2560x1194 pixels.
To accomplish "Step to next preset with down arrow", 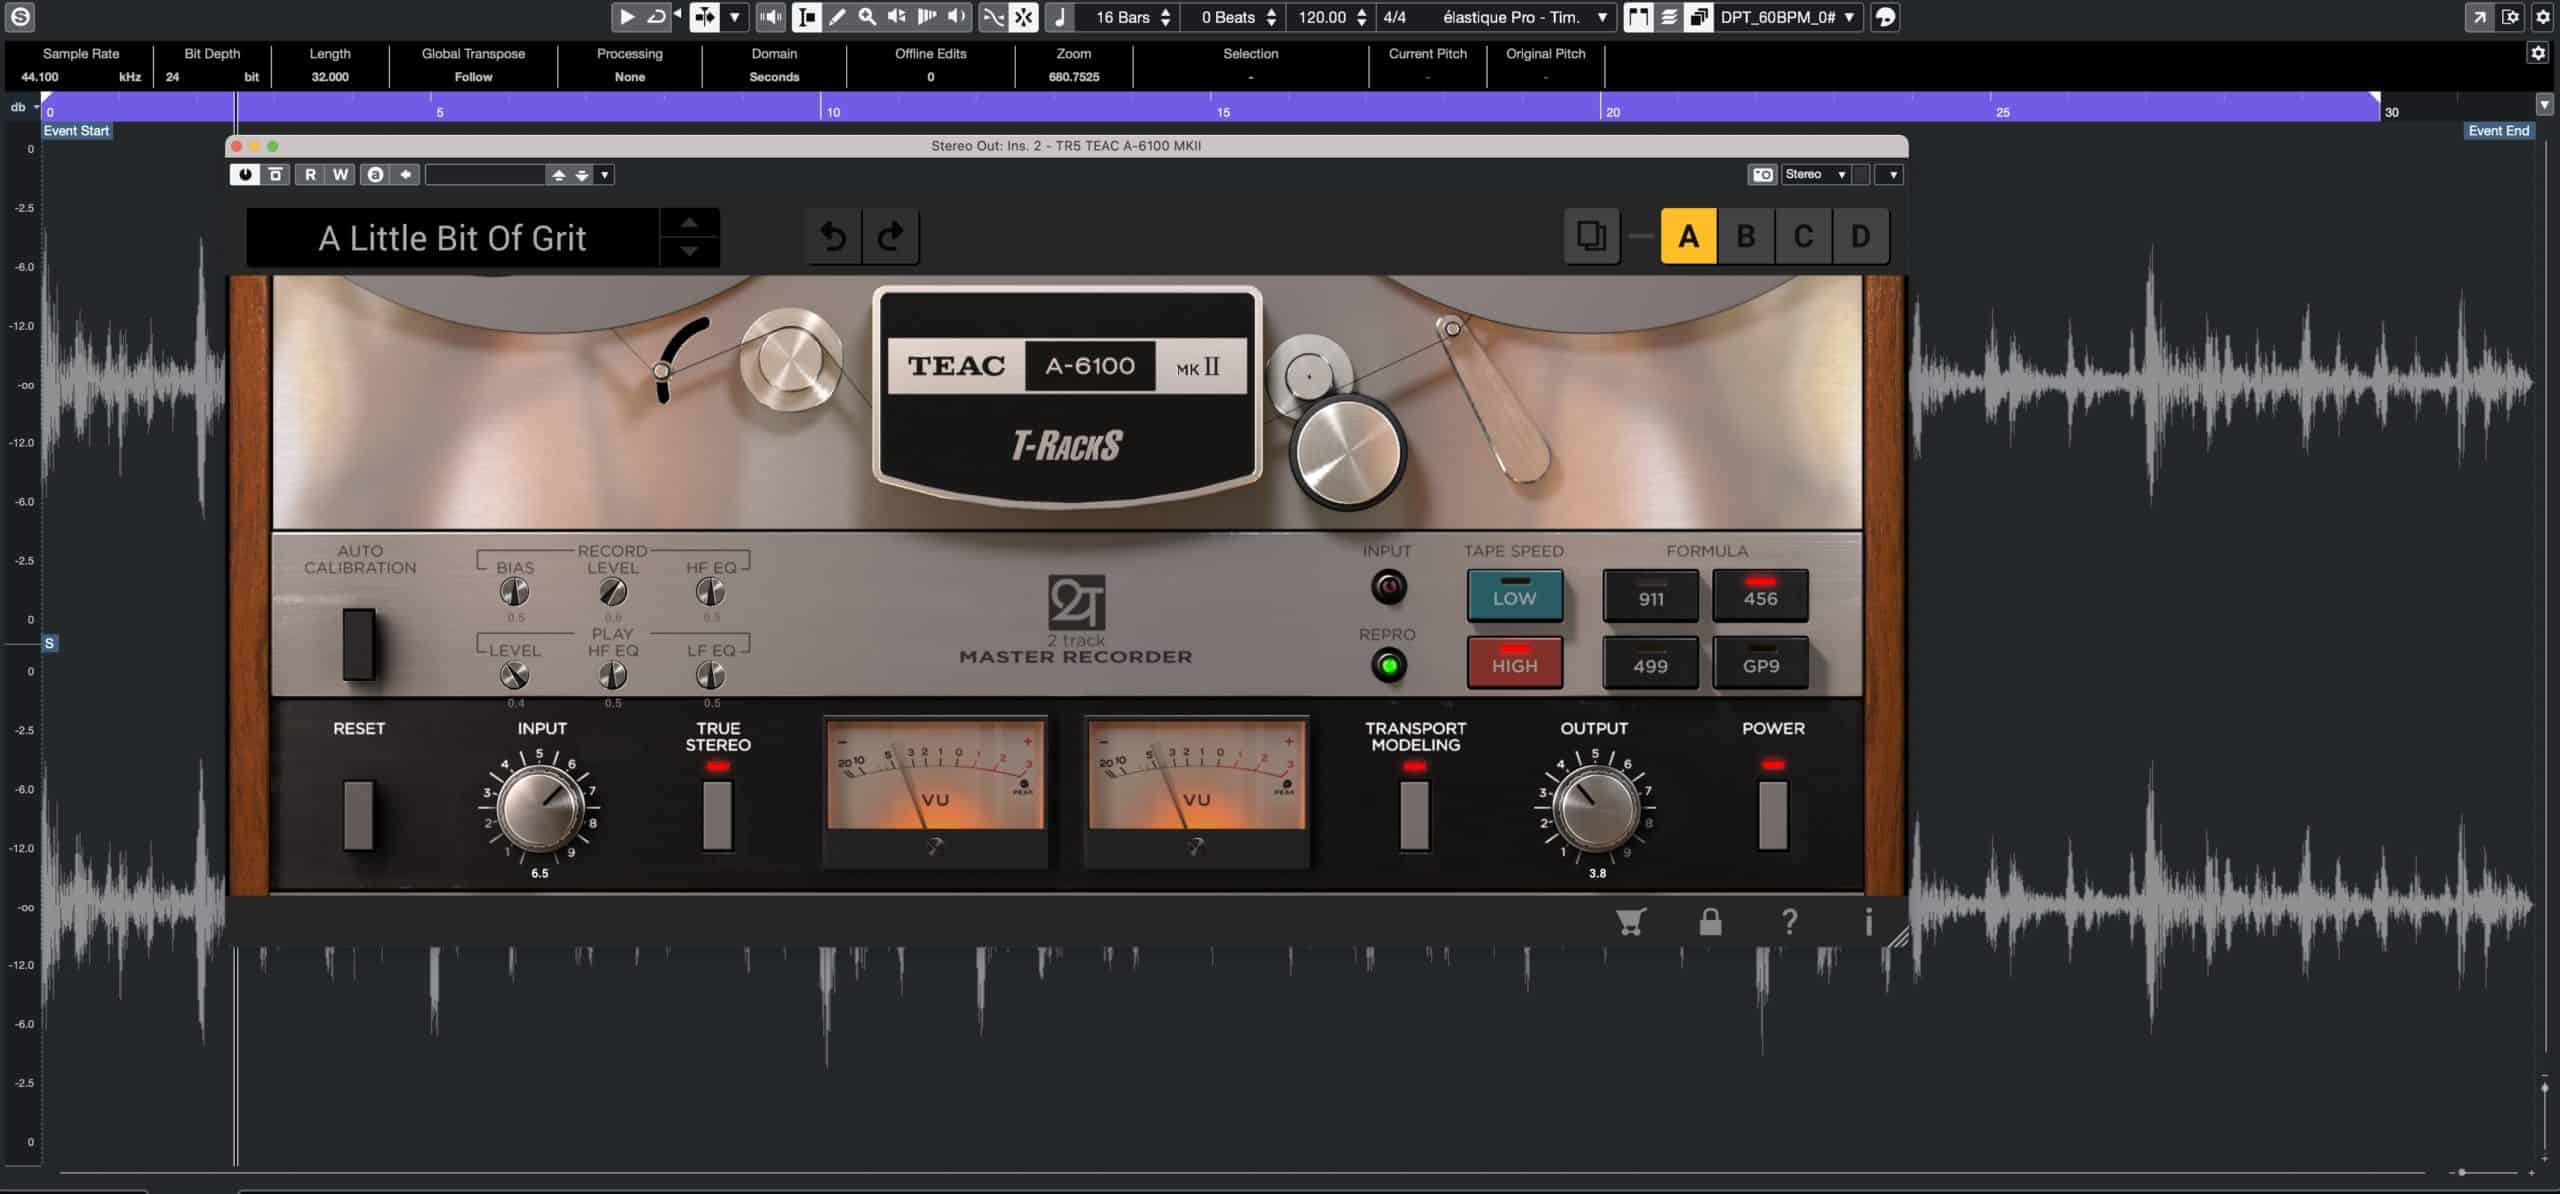I will pyautogui.click(x=689, y=251).
